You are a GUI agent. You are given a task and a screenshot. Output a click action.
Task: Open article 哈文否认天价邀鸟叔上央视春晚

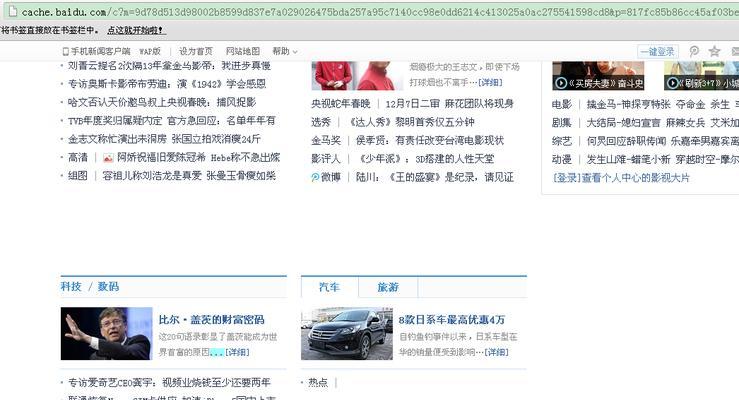pyautogui.click(x=162, y=102)
